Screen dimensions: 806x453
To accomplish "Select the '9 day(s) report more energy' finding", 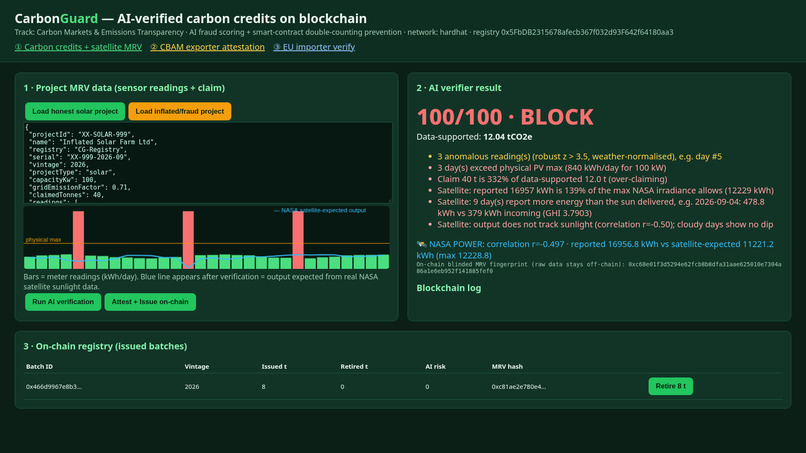I will pyautogui.click(x=601, y=207).
